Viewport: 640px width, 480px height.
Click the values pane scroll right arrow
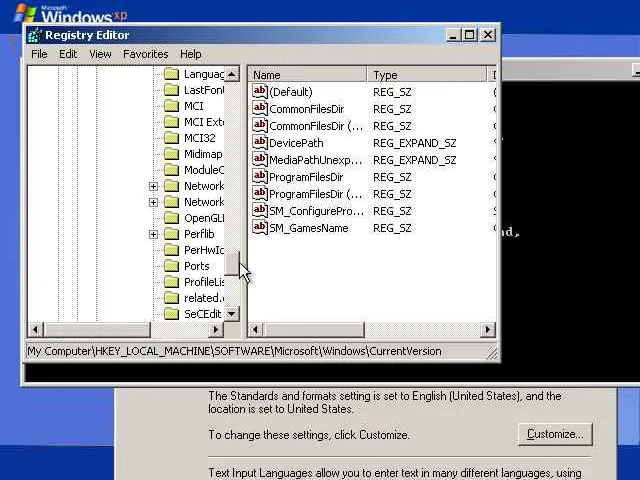click(488, 329)
